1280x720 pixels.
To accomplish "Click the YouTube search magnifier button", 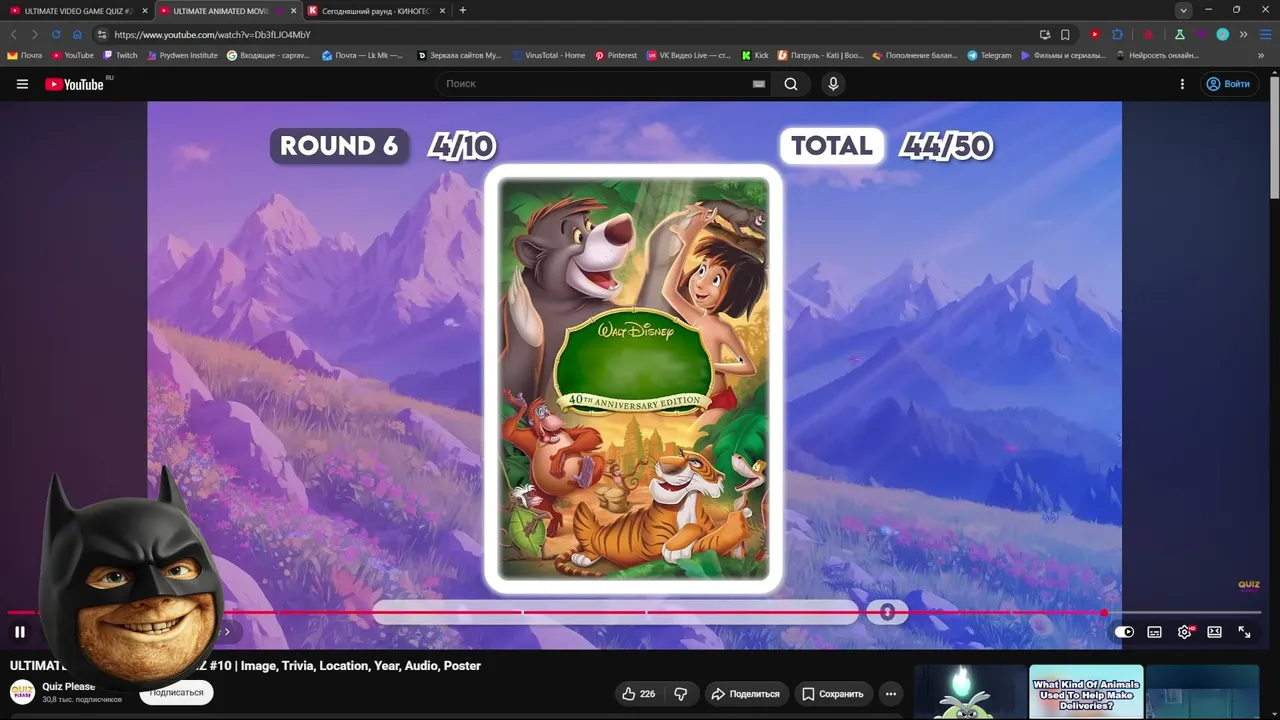I will coord(791,84).
